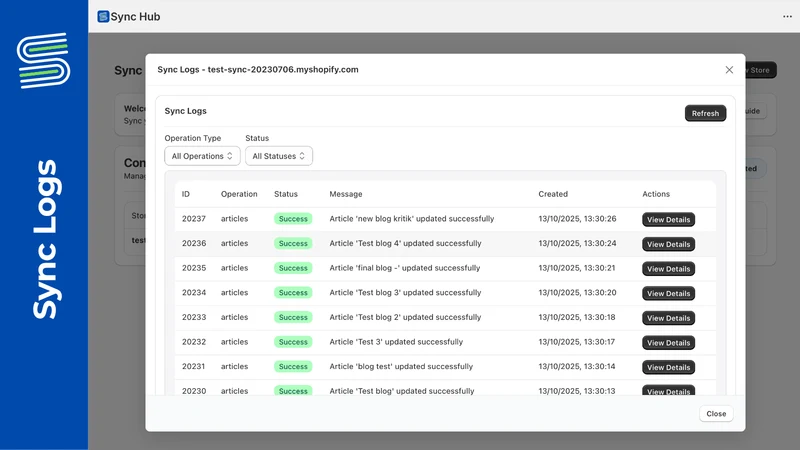Click timestamp 13/10/2025, 13:30:26
Viewport: 800px width, 450px height.
coord(577,218)
